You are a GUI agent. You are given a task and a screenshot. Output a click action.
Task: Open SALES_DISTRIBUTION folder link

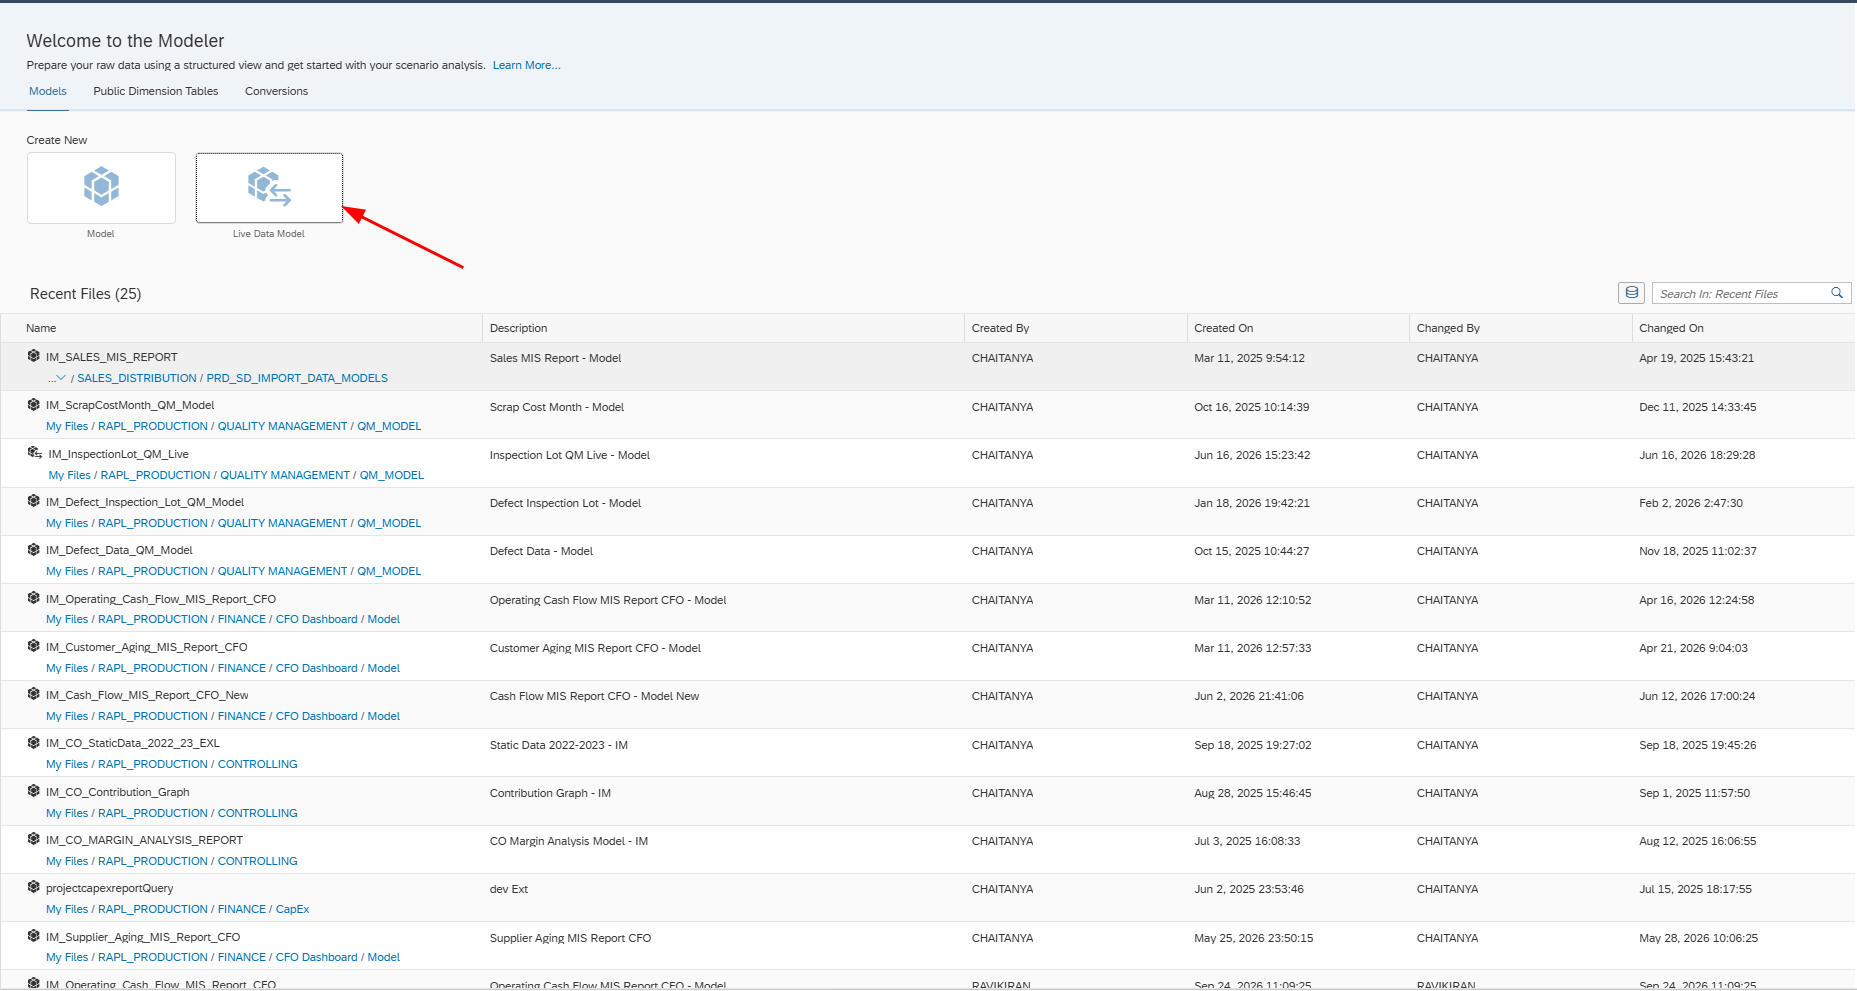click(x=137, y=378)
